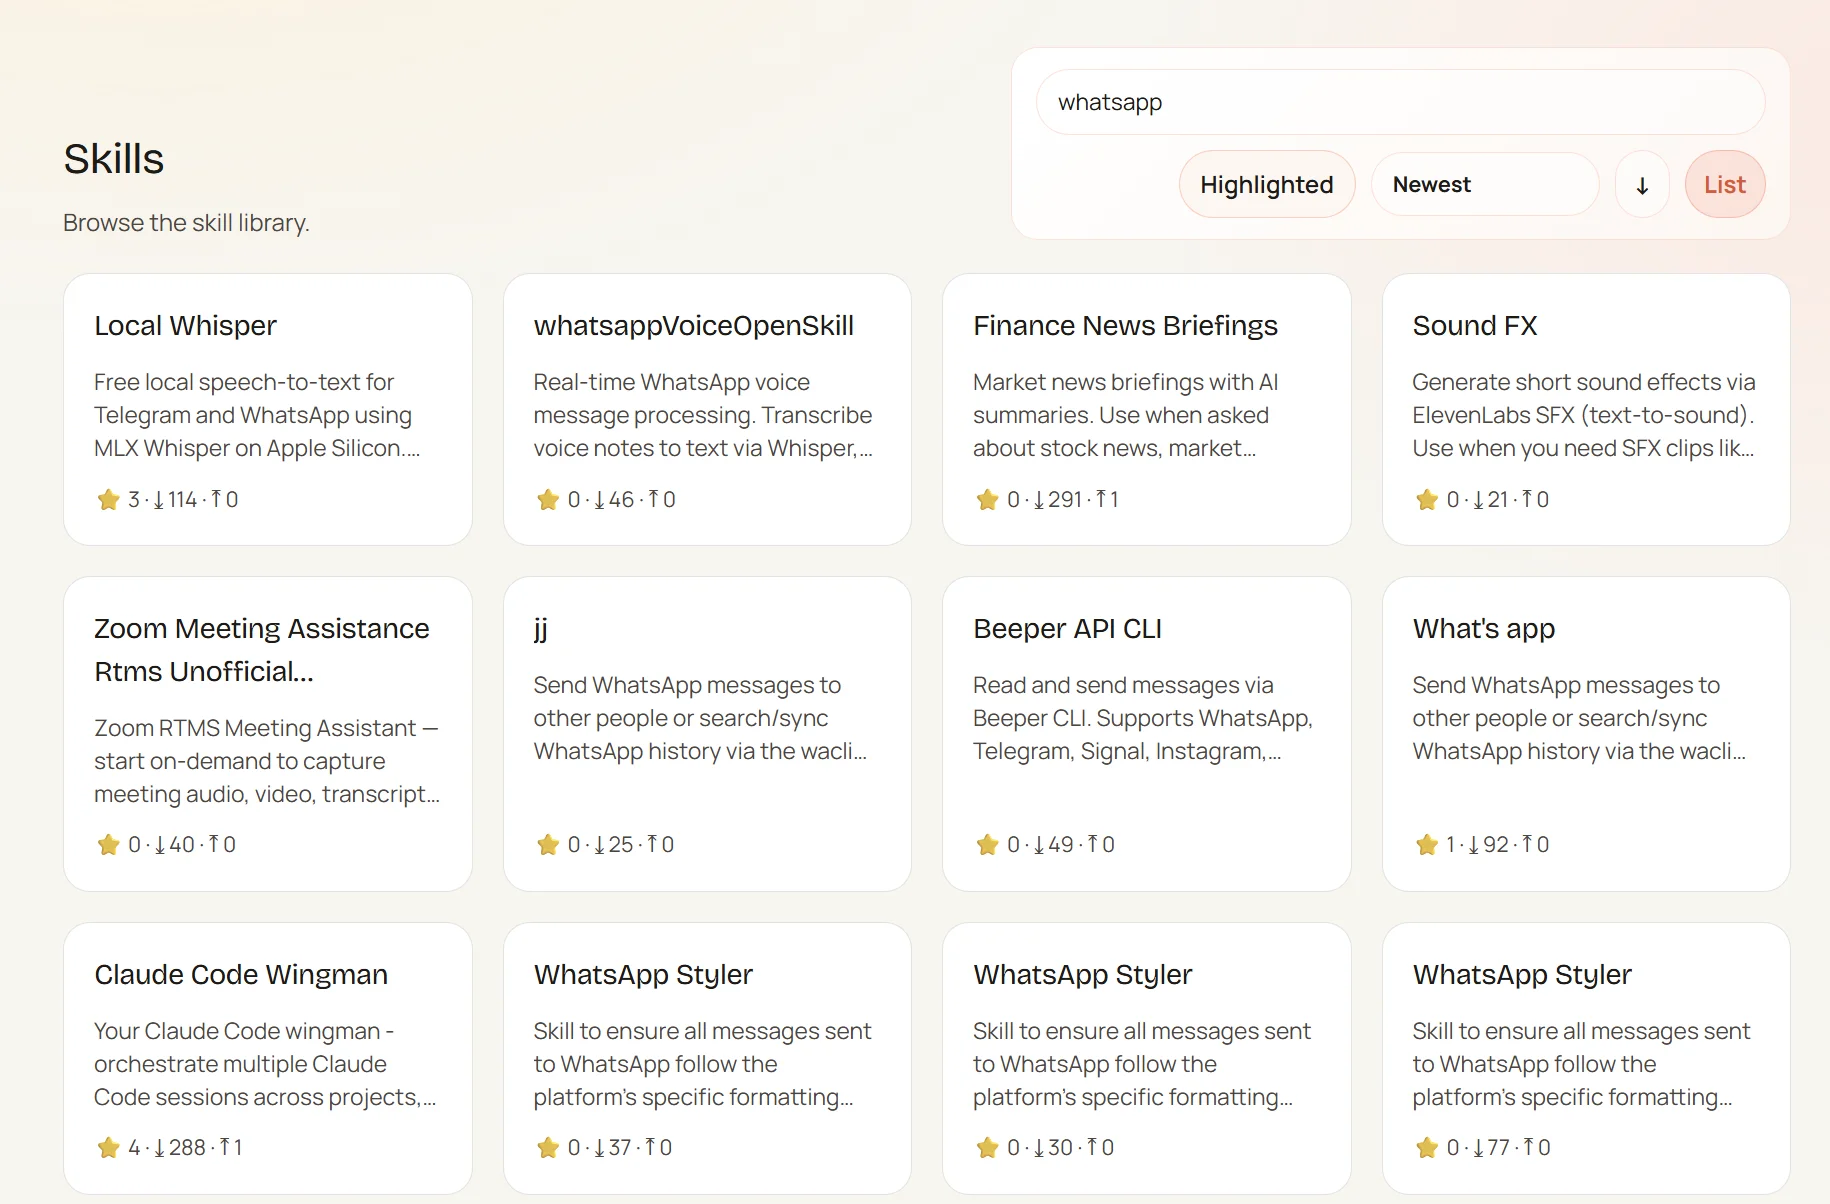Viewport: 1830px width, 1204px height.
Task: Click the "Zoom RTMS Meeting Assistant" description
Action: coord(267,761)
